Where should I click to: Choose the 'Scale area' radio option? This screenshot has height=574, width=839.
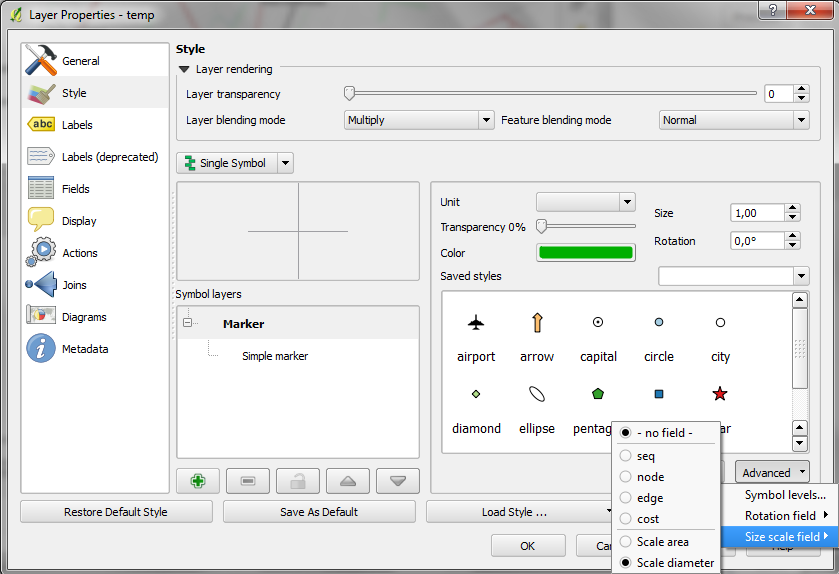[x=662, y=542]
